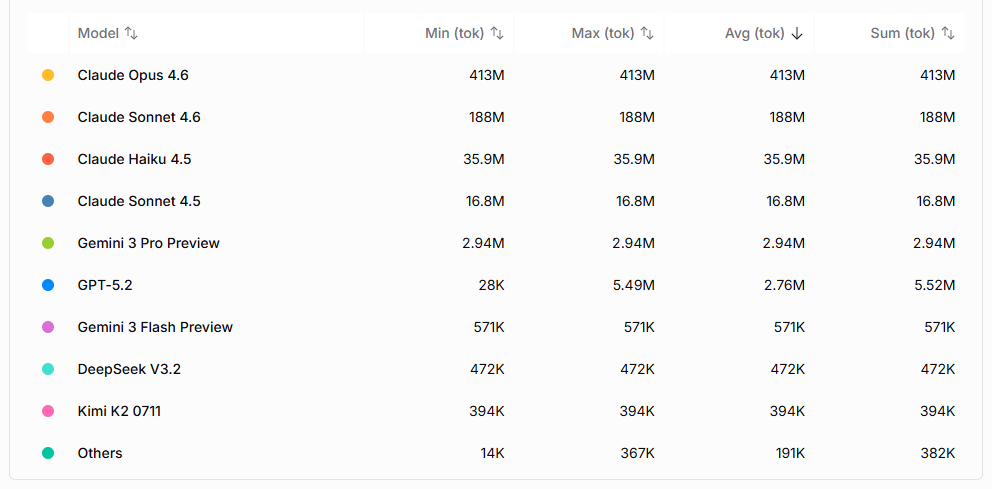Click the Avg (tok) header label
The image size is (992, 489).
click(755, 34)
